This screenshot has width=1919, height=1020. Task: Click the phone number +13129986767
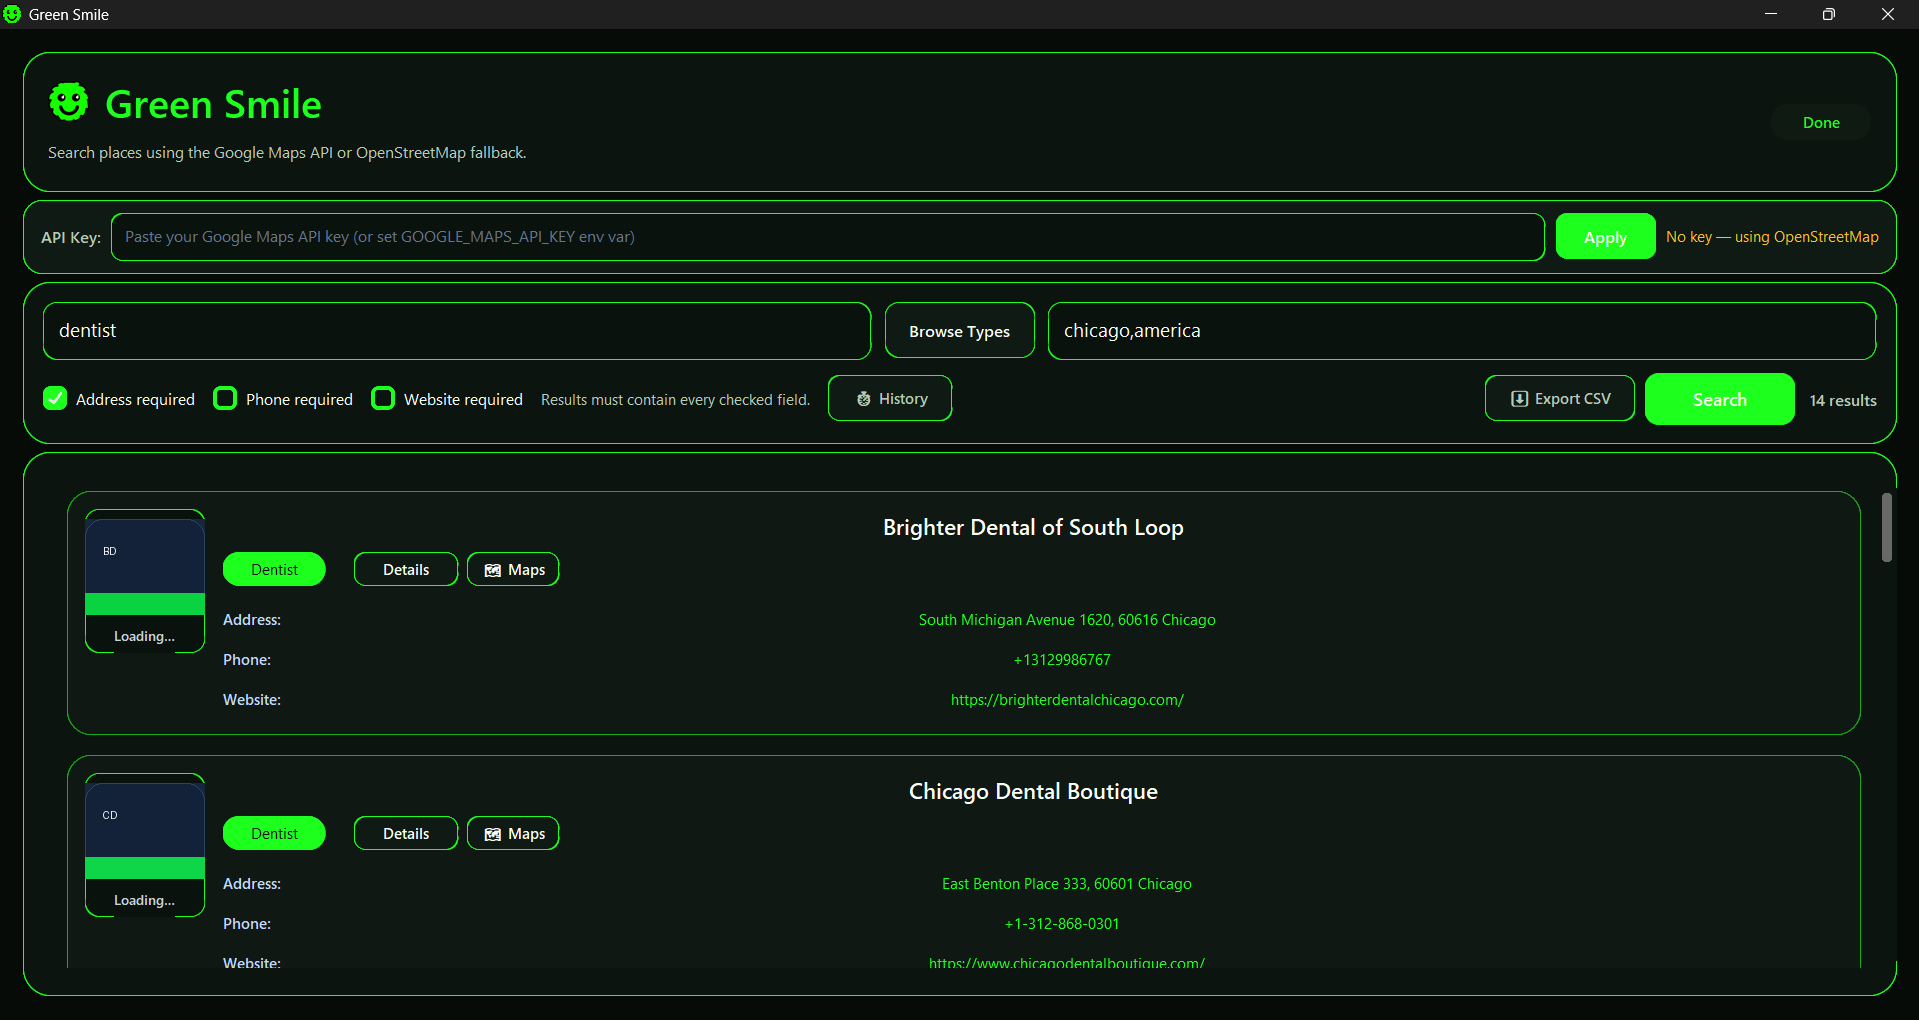point(1062,660)
